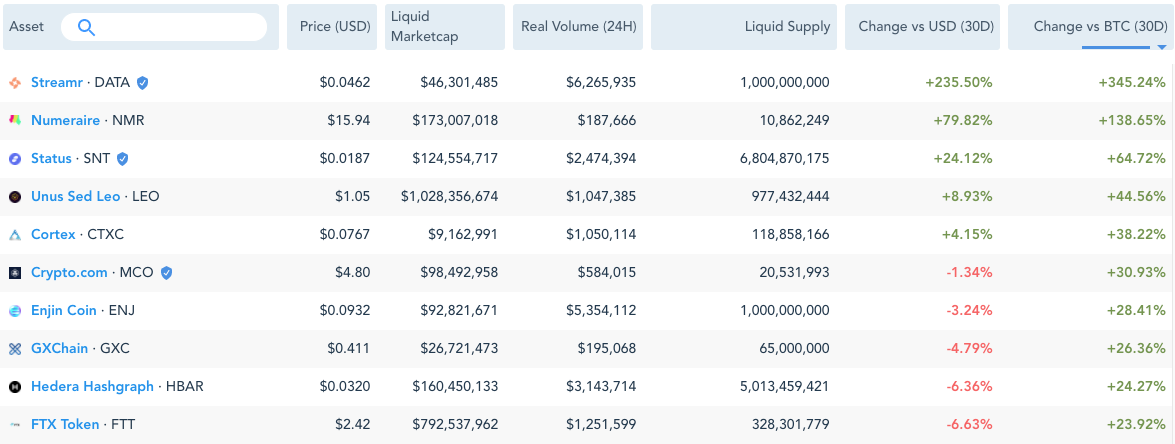
Task: Click the volume value $6,265,935
Action: click(601, 82)
